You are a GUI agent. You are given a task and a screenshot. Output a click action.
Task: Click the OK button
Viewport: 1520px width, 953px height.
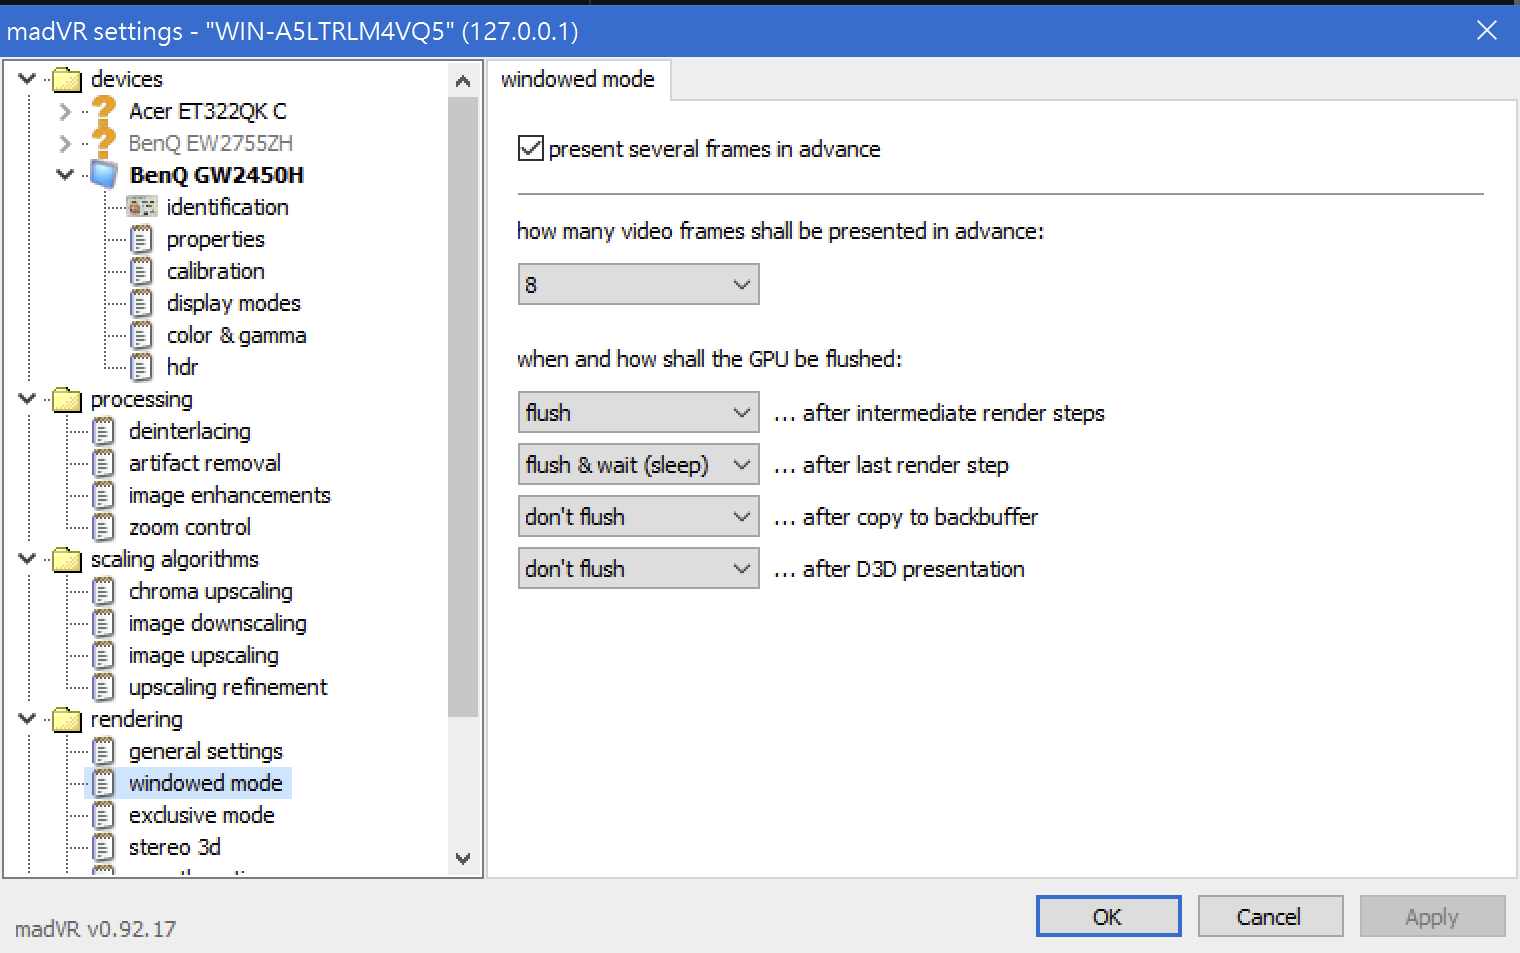[x=1108, y=916]
